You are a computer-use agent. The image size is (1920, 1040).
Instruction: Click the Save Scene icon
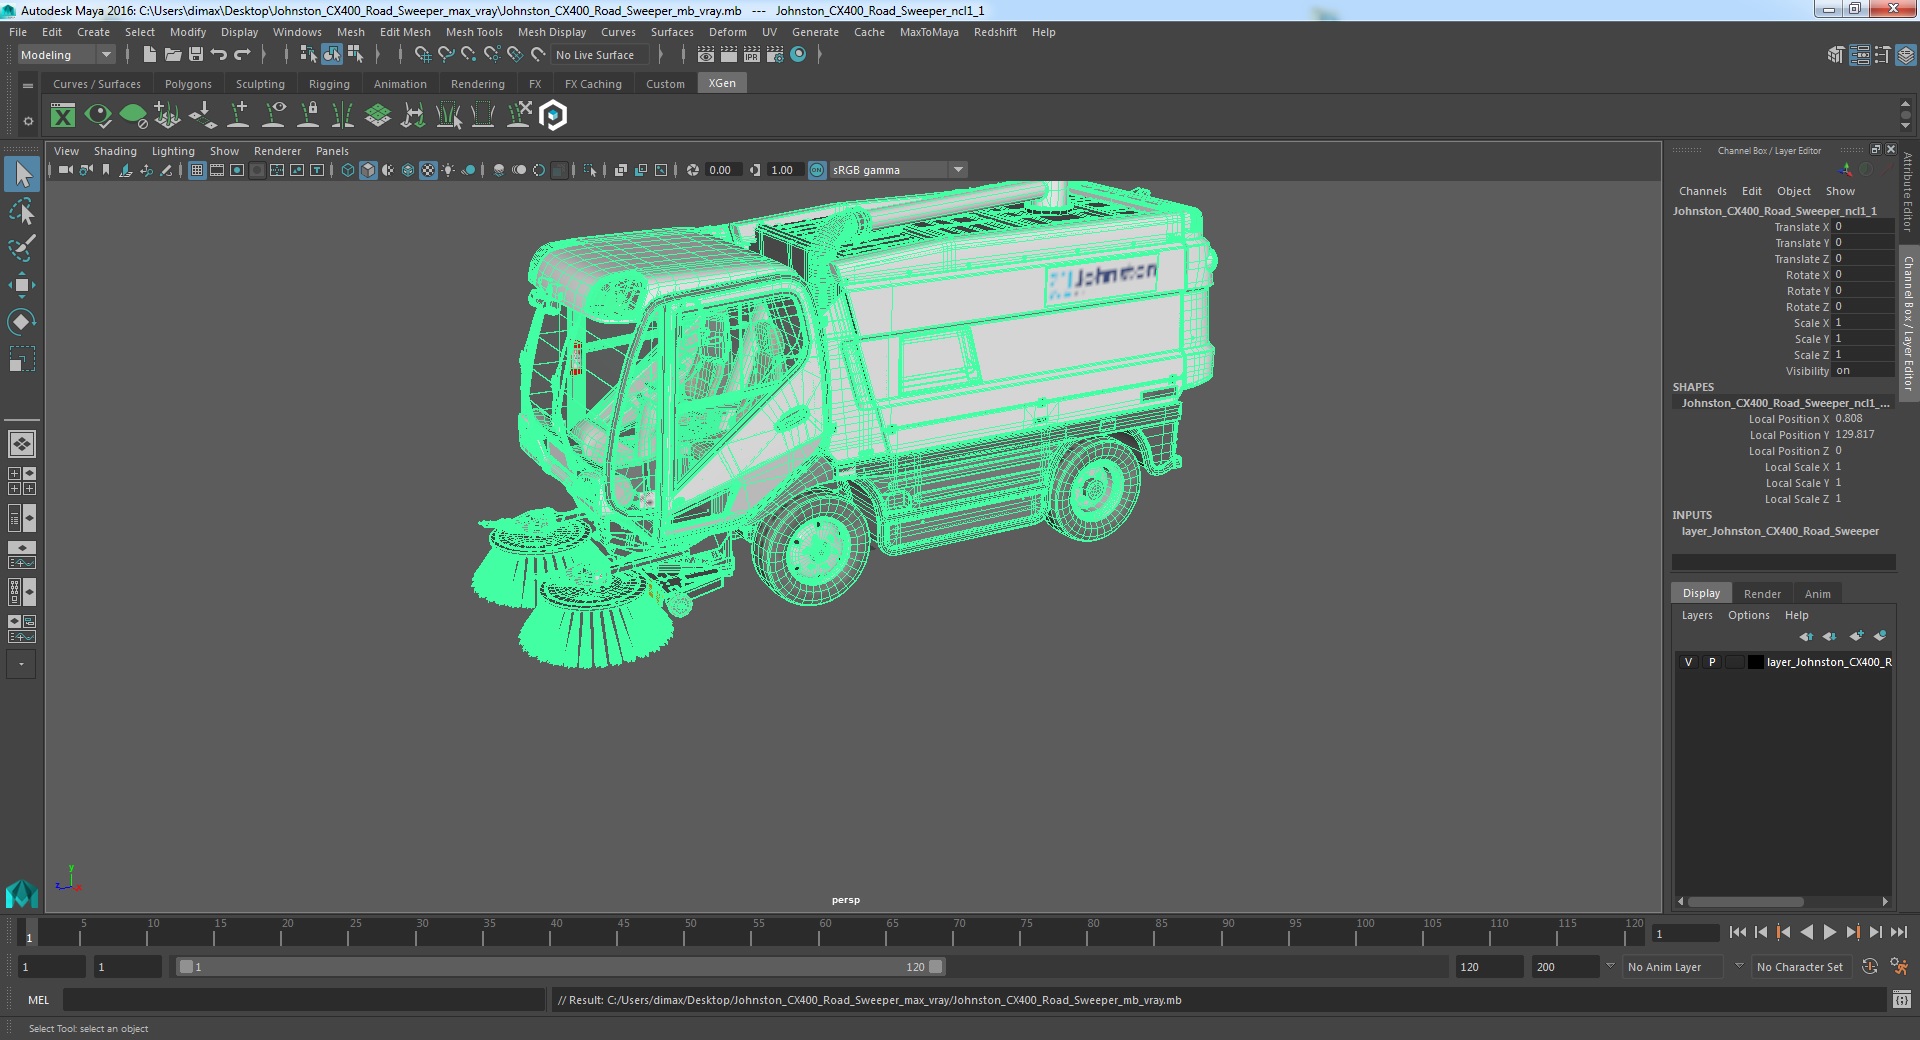point(196,55)
